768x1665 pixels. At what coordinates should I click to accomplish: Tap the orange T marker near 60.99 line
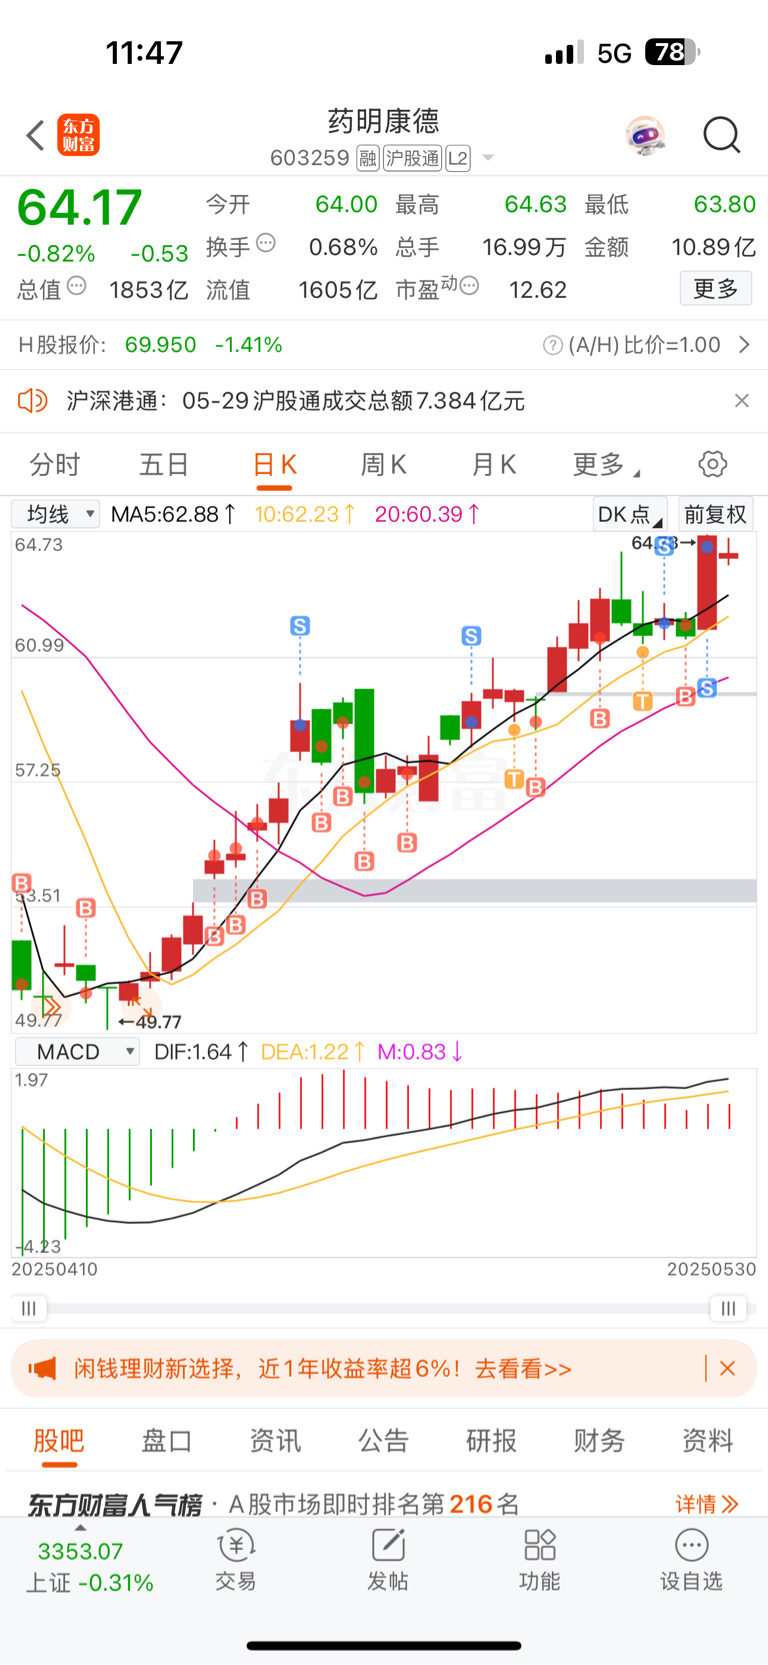tap(642, 701)
